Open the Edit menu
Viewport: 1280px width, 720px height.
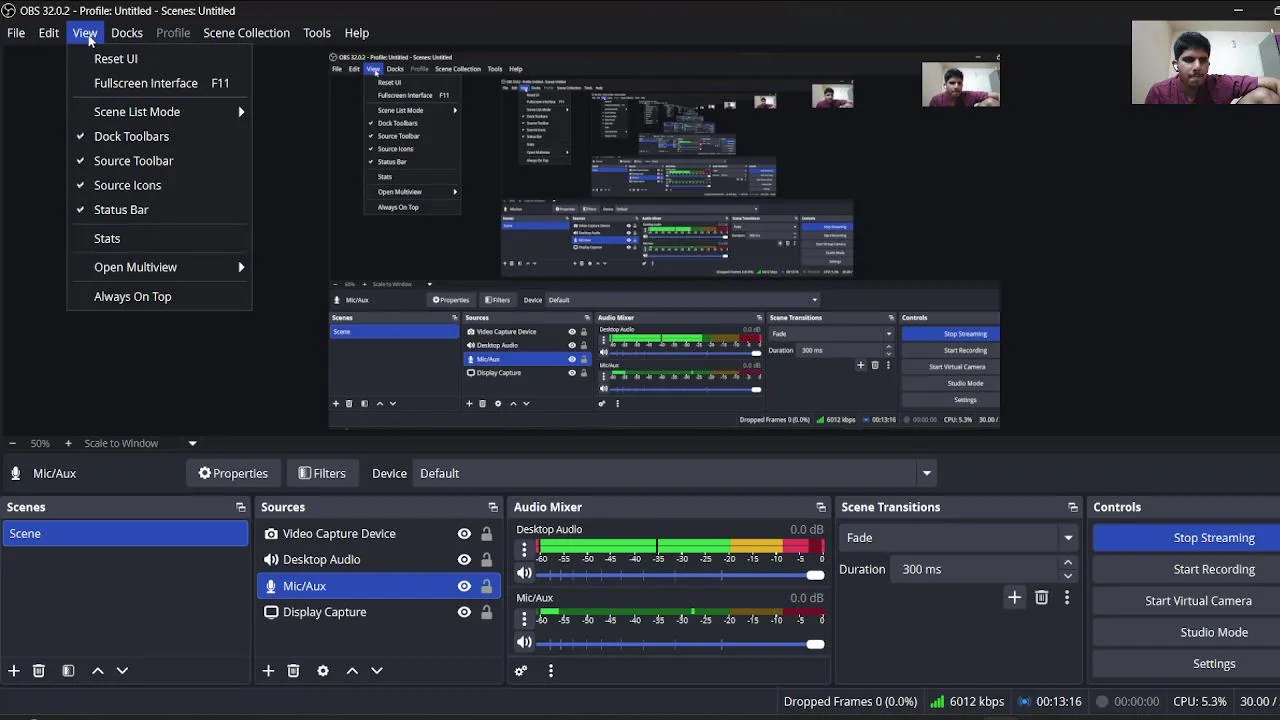click(49, 33)
